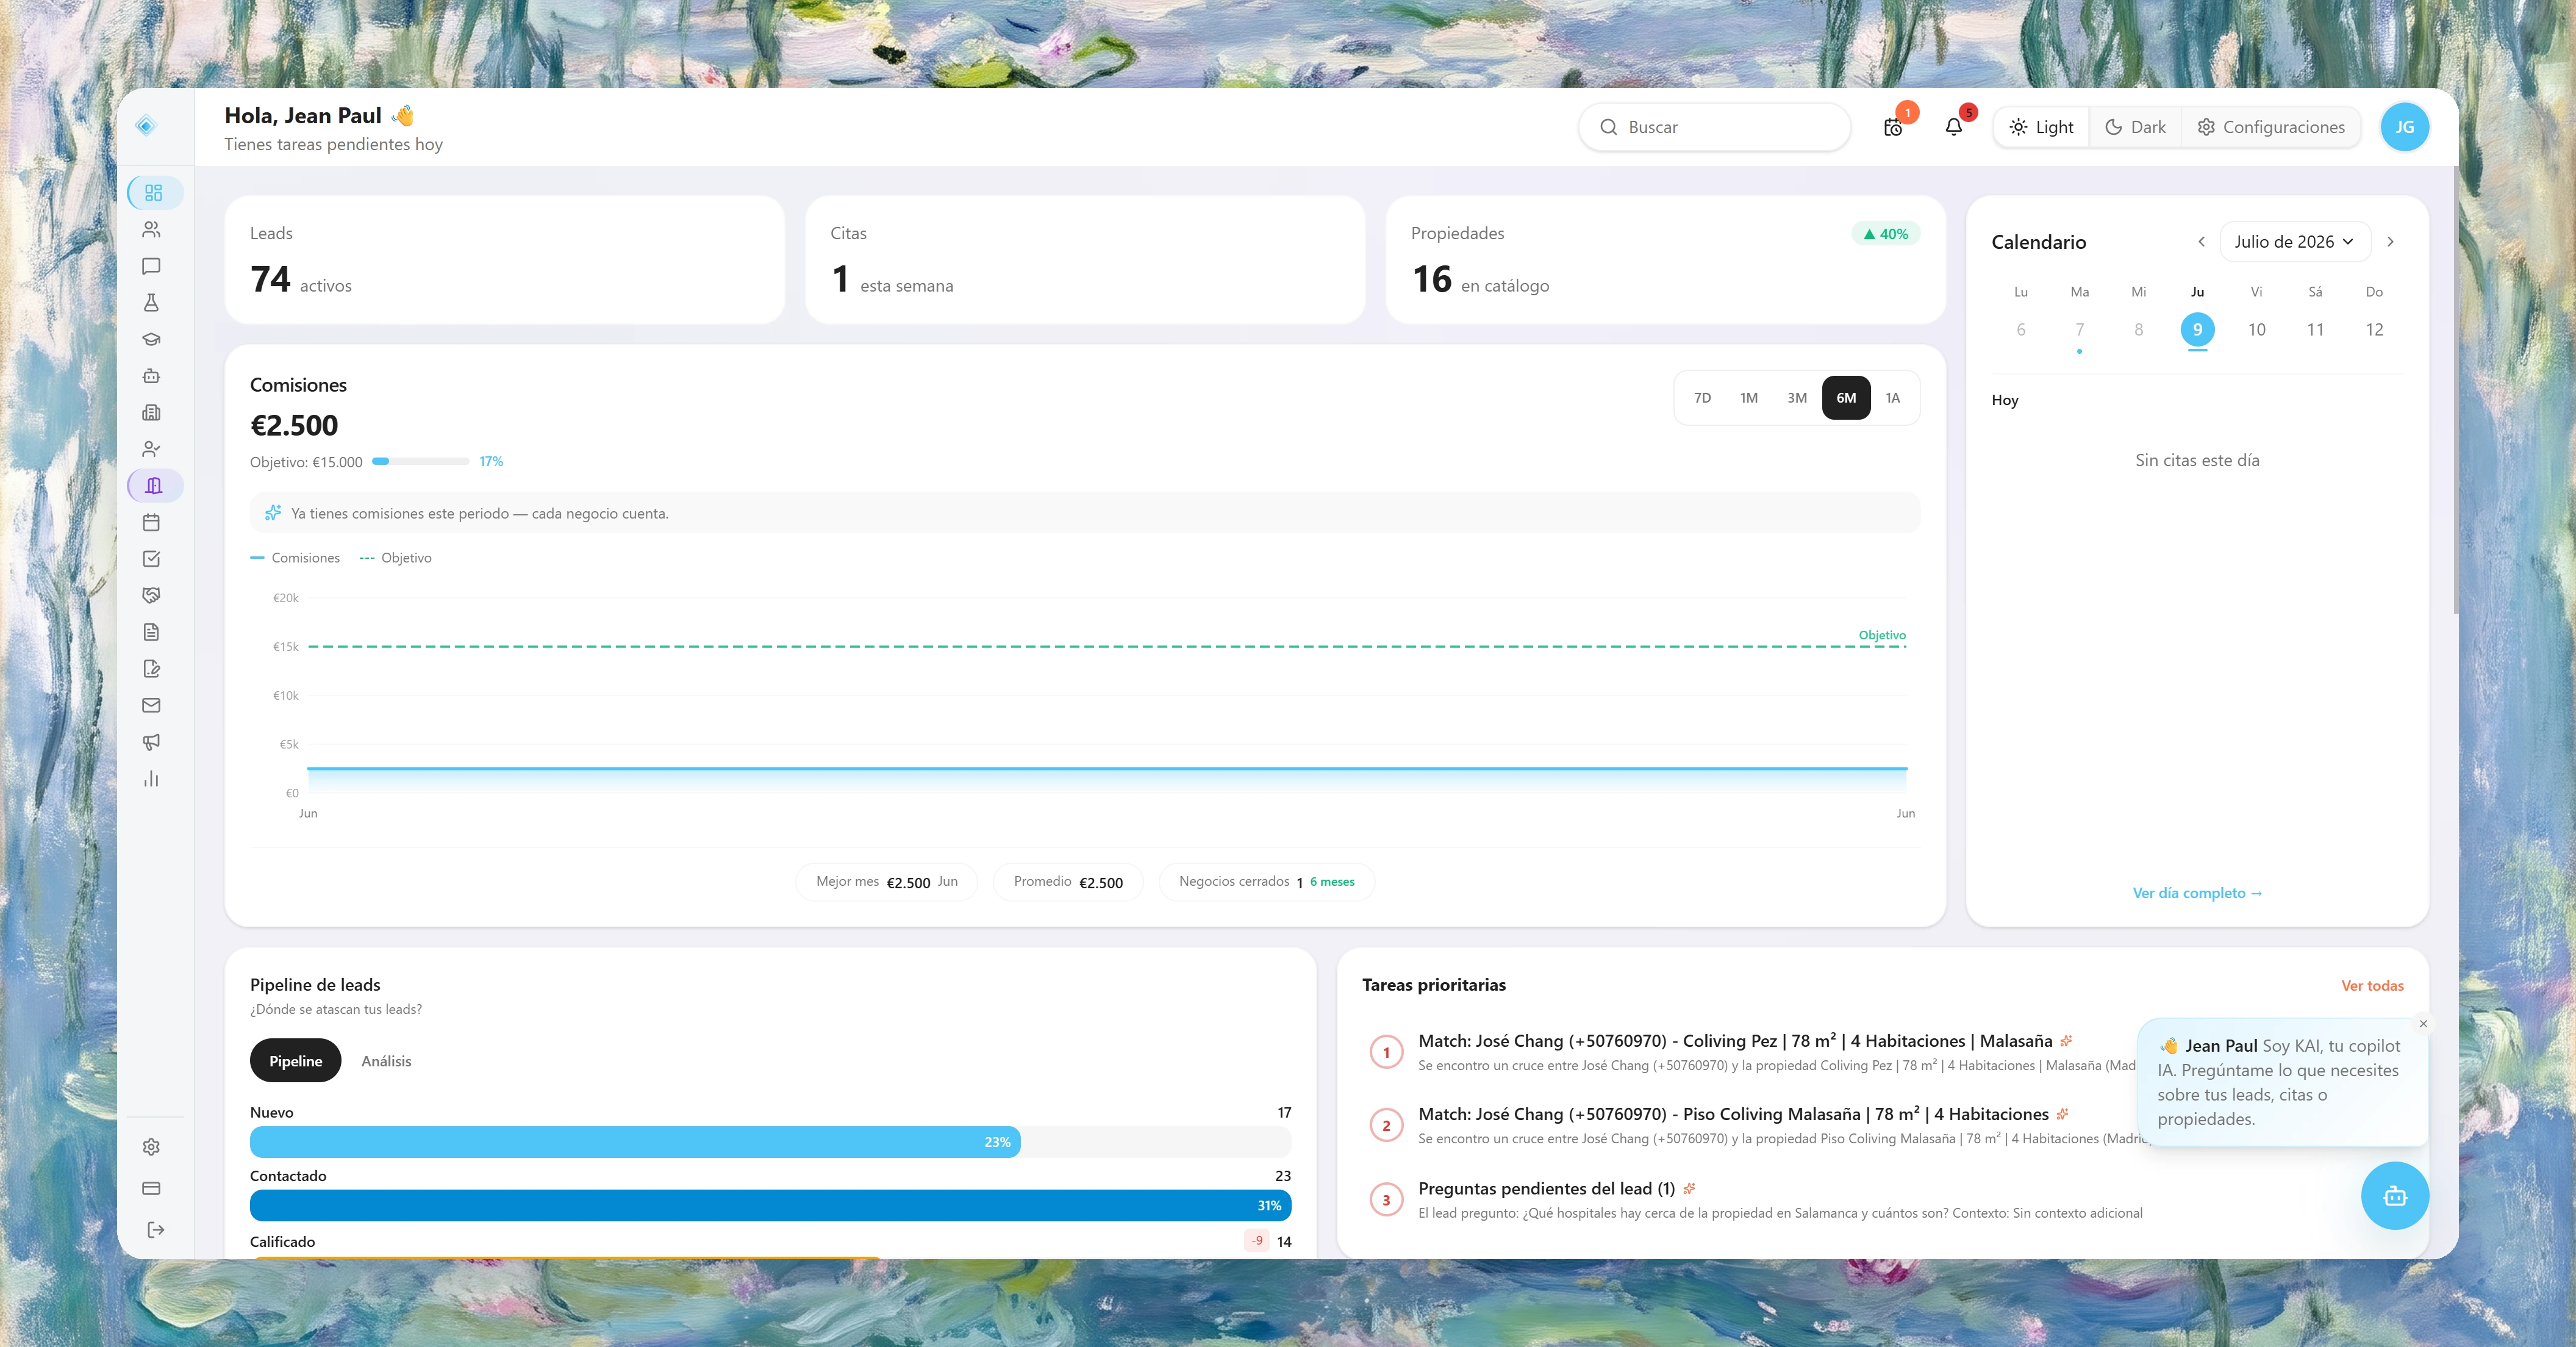The width and height of the screenshot is (2576, 1347).
Task: Click the Contactado pipeline bar at 31%
Action: tap(770, 1206)
